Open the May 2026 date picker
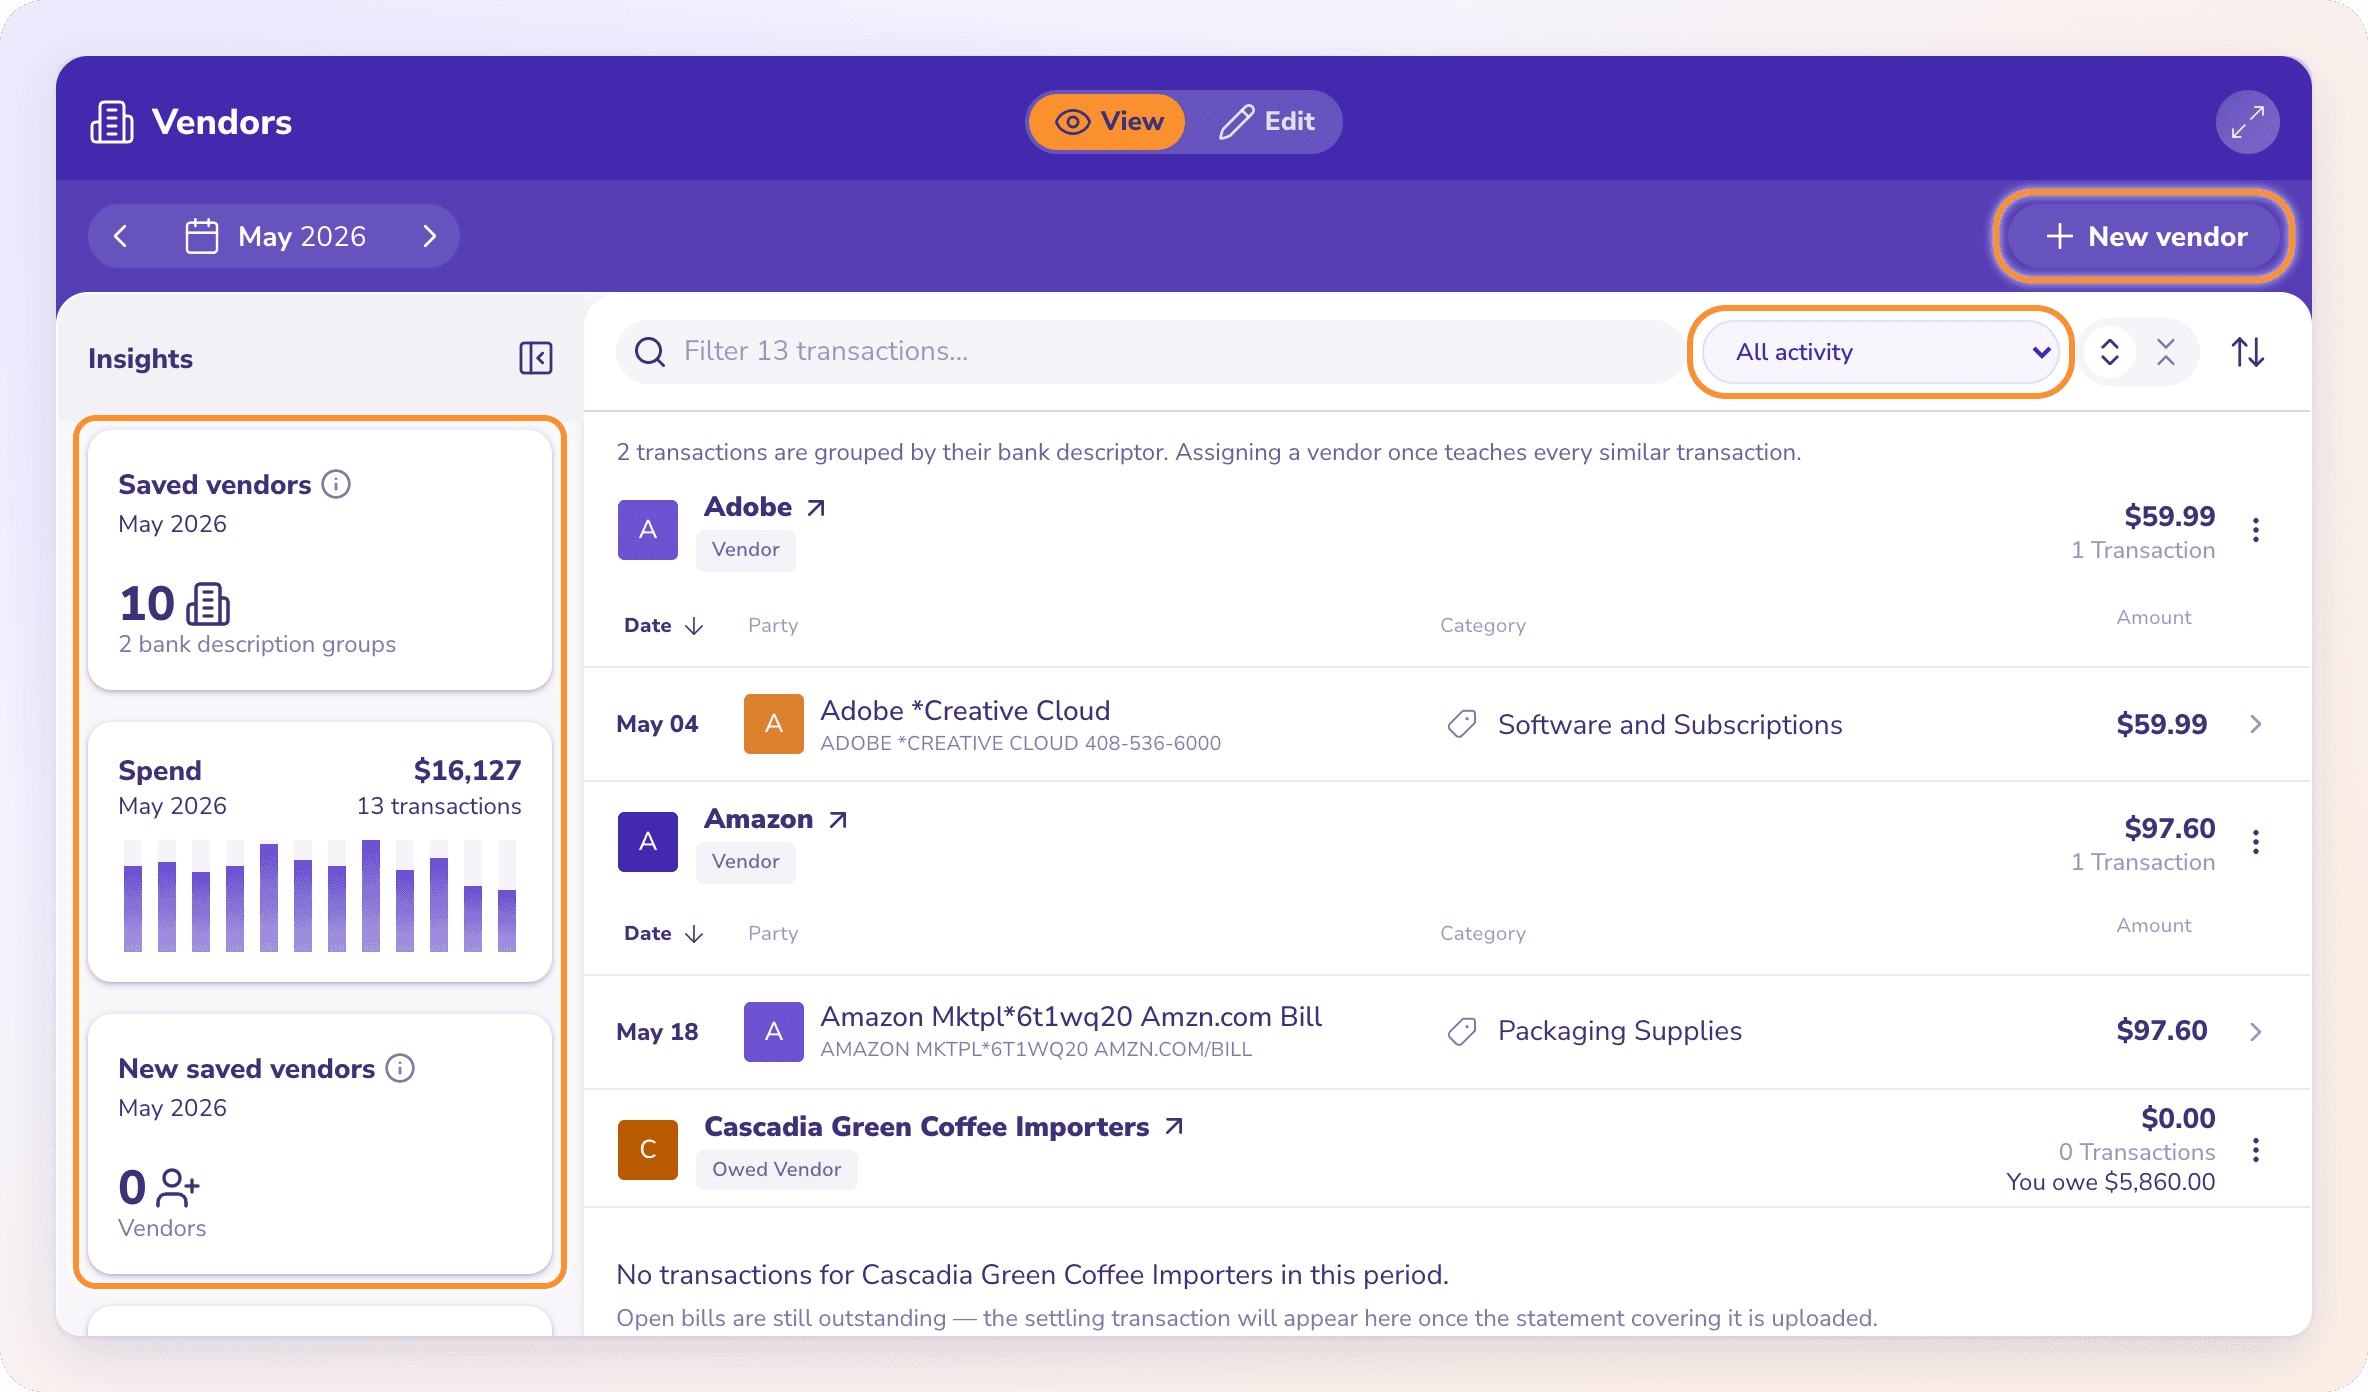This screenshot has height=1392, width=2368. tap(276, 236)
